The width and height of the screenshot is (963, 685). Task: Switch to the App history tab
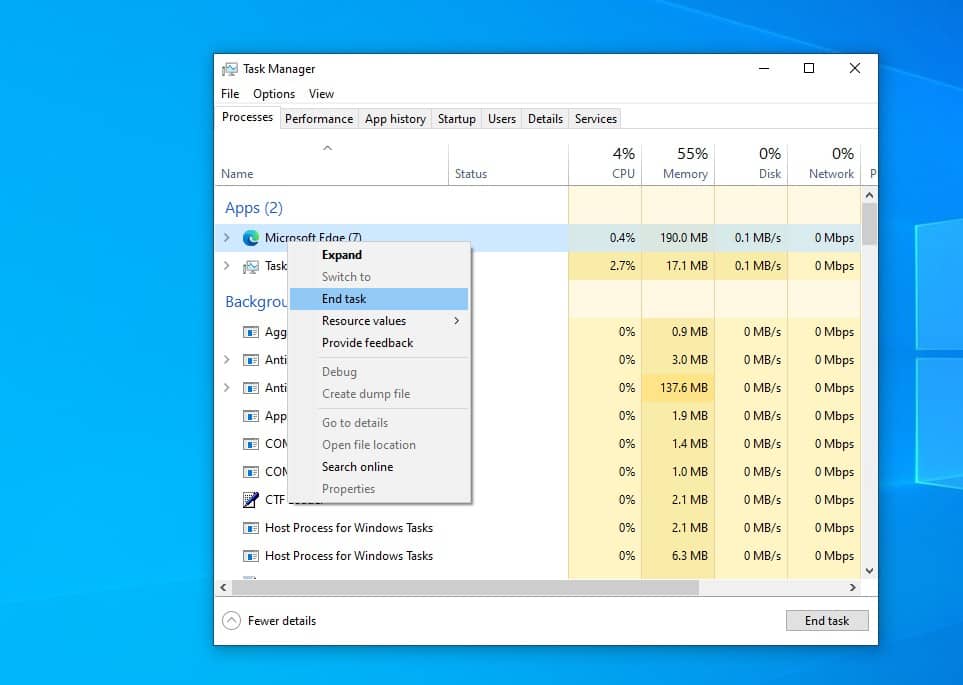tap(395, 119)
